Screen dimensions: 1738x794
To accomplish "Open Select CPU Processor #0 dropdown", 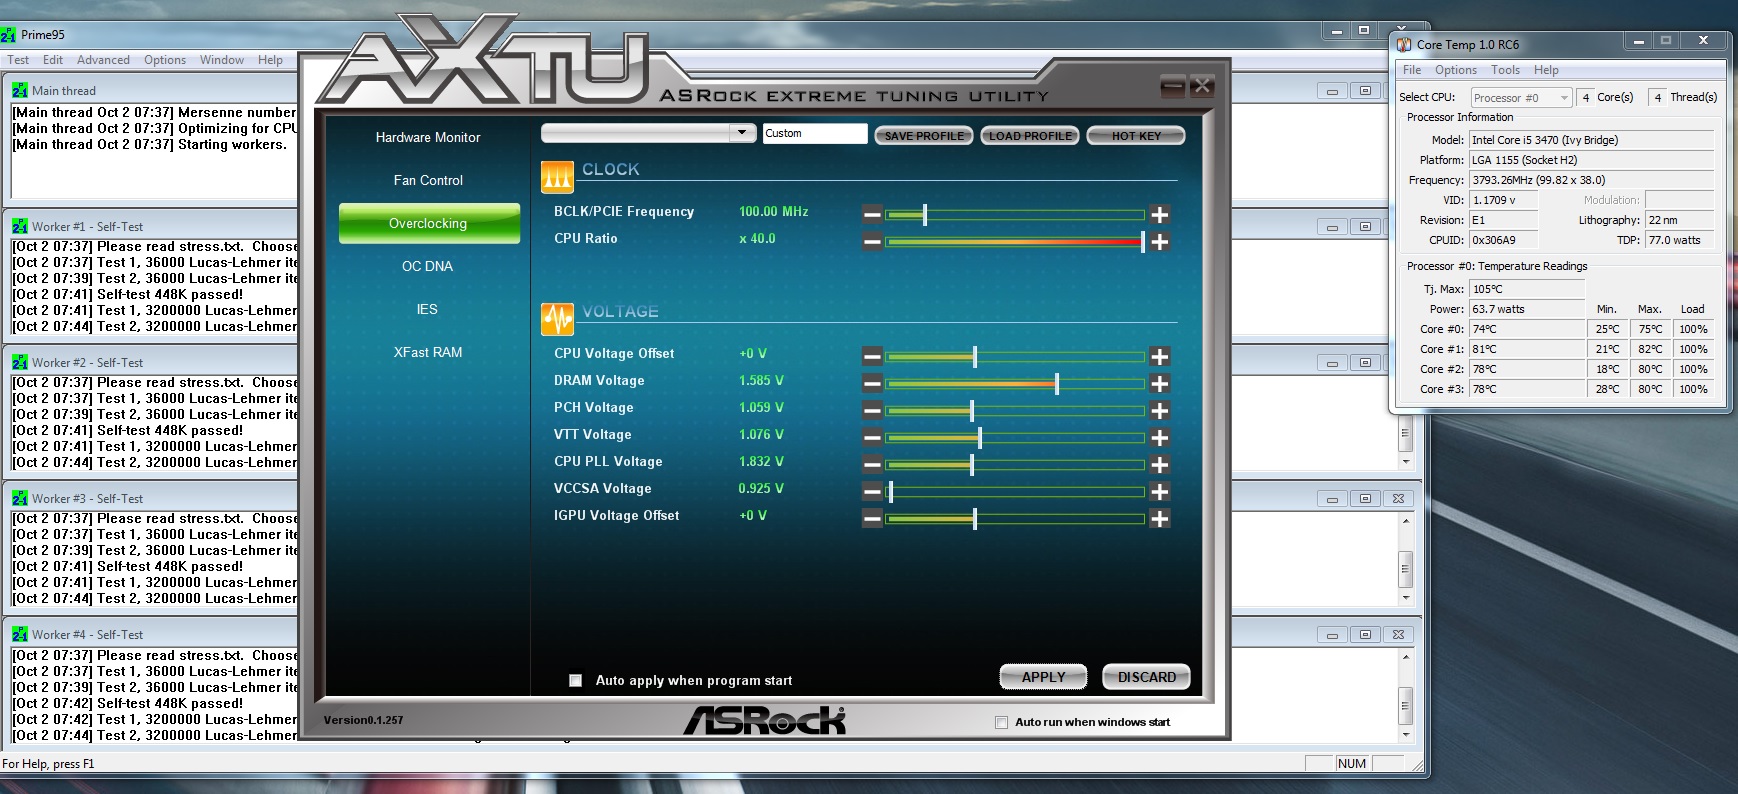I will [x=1522, y=97].
